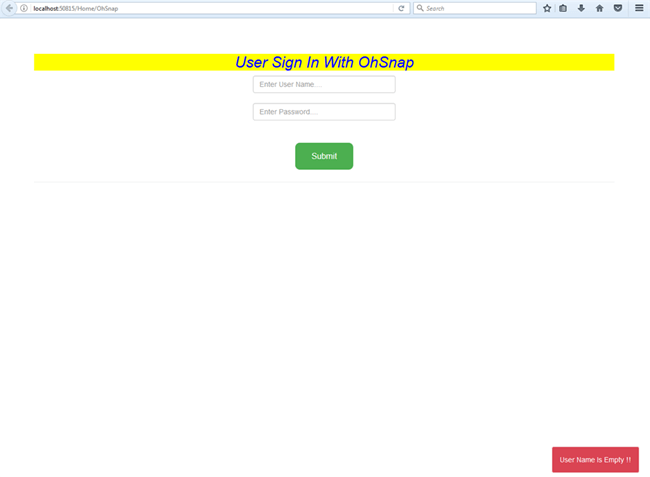Open the hamburger menu
Screen dimensions: 650x477
pos(639,8)
